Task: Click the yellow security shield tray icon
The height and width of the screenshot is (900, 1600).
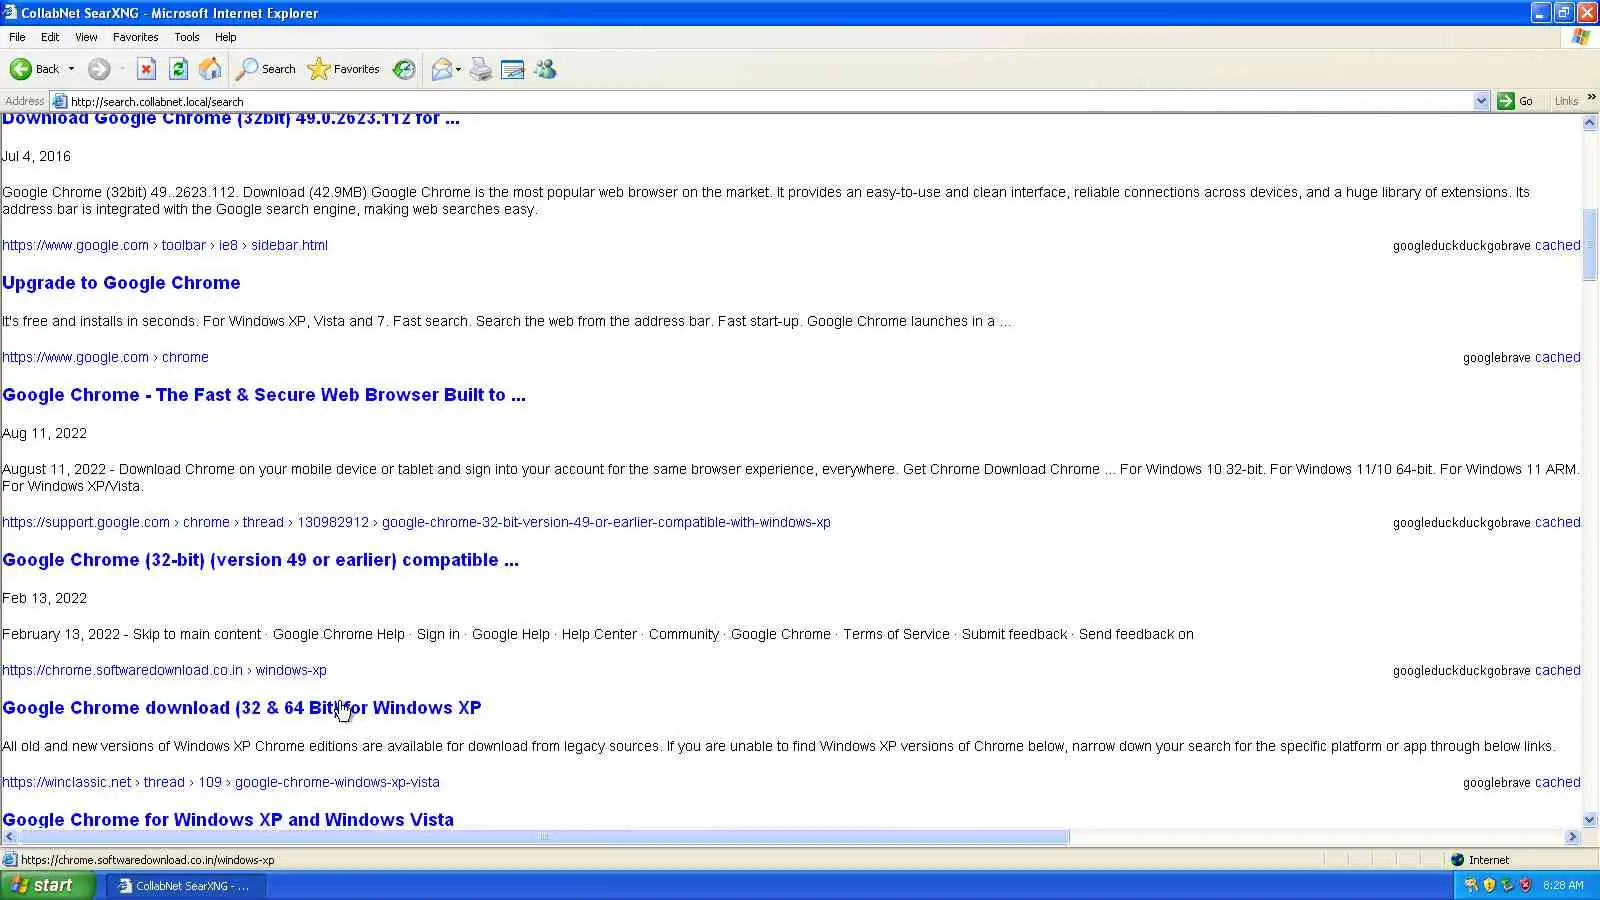Action: tap(1489, 885)
